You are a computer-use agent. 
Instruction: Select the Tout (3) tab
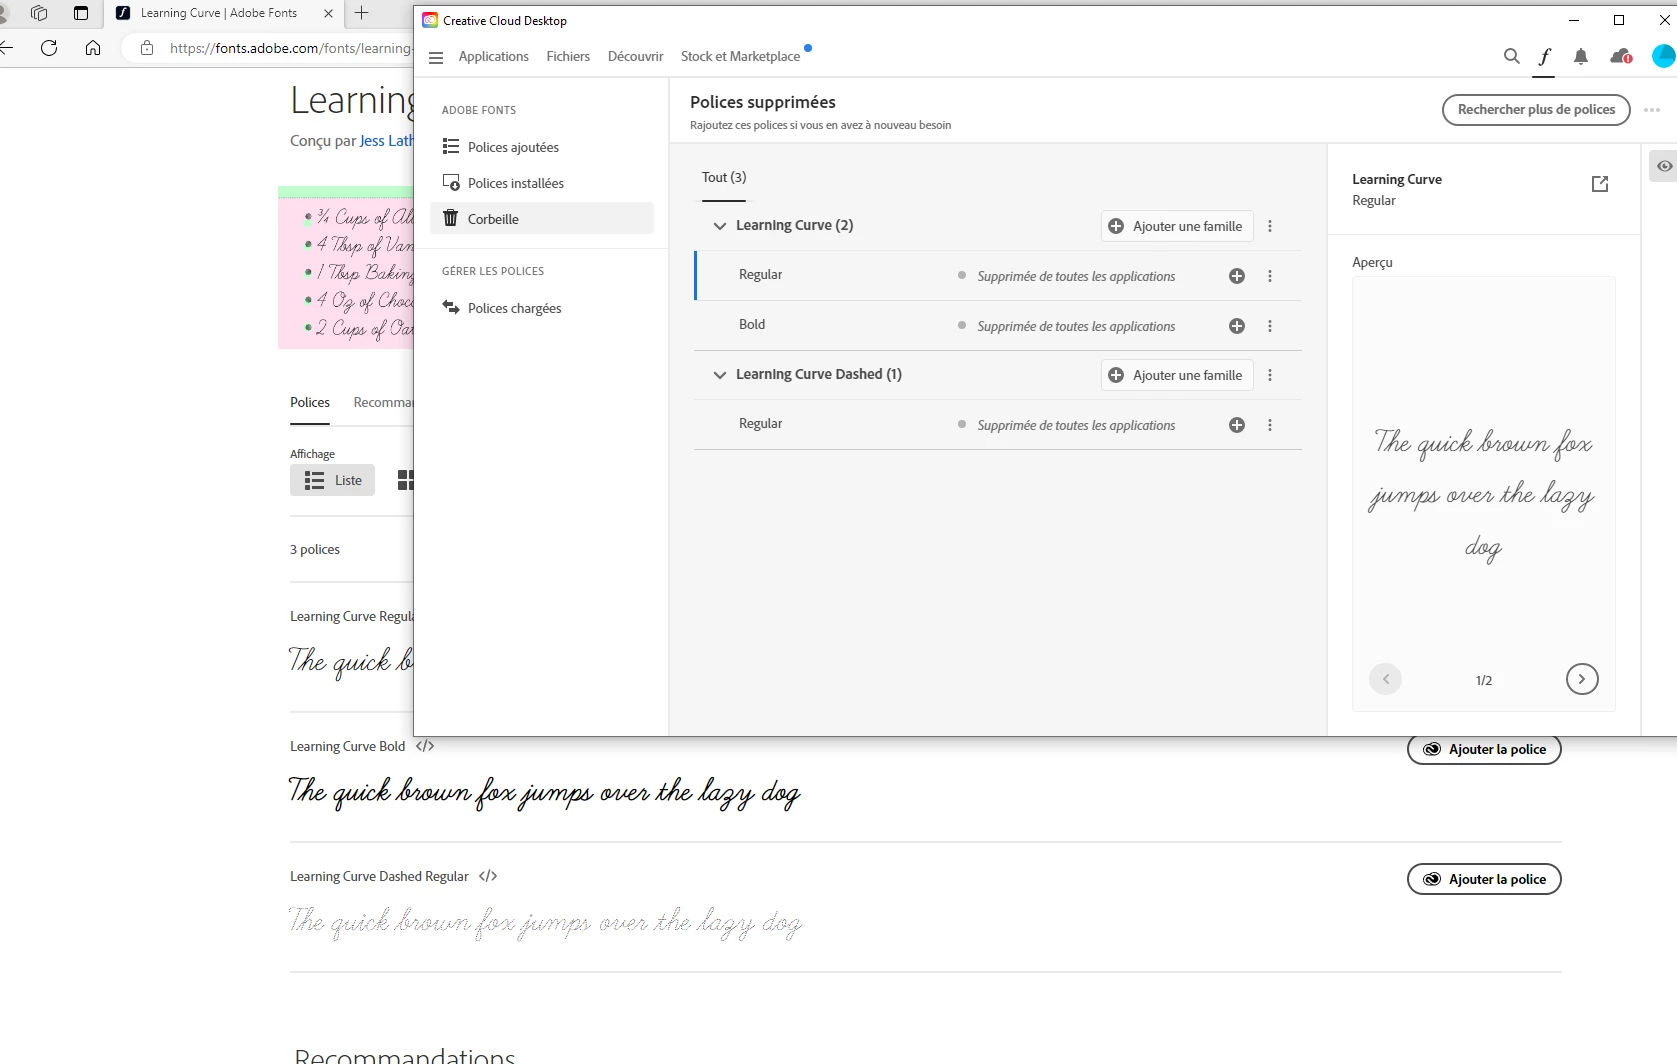(x=724, y=178)
